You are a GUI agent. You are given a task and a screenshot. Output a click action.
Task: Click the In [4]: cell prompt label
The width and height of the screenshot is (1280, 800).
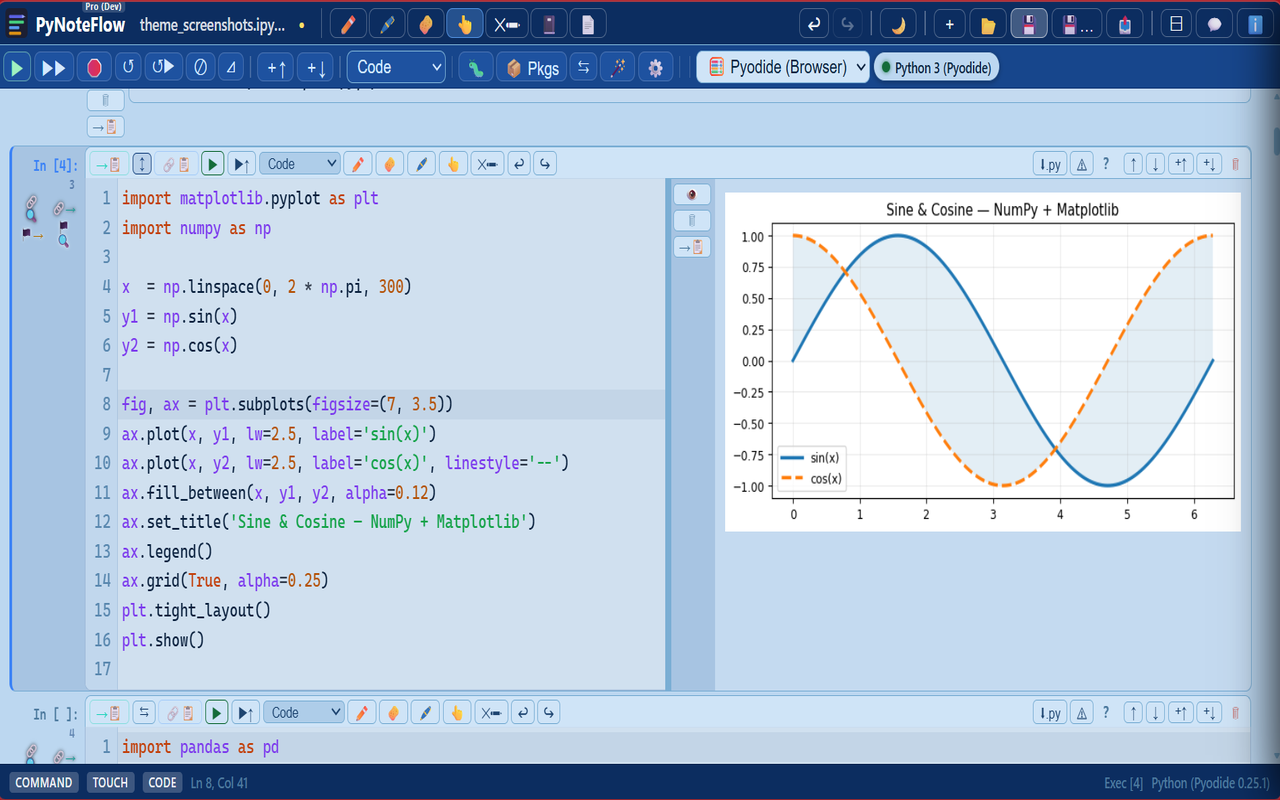pos(55,165)
